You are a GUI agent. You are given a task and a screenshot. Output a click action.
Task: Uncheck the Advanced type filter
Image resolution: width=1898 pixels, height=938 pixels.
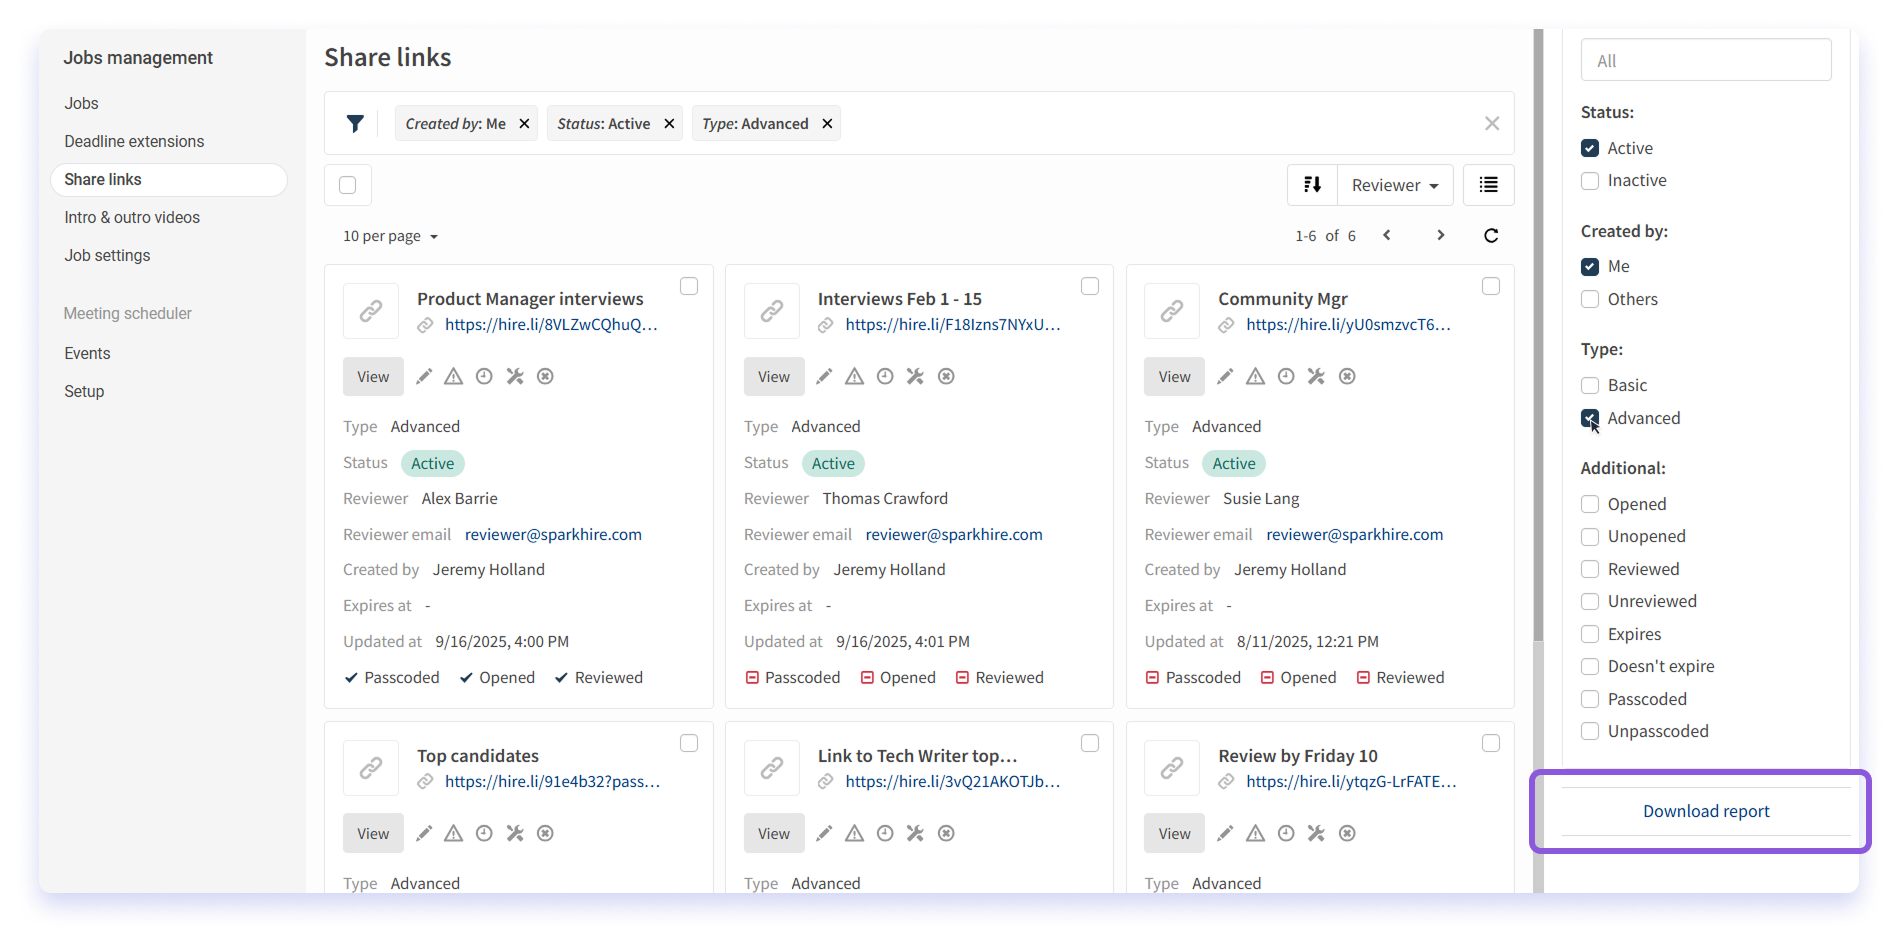(x=1590, y=418)
